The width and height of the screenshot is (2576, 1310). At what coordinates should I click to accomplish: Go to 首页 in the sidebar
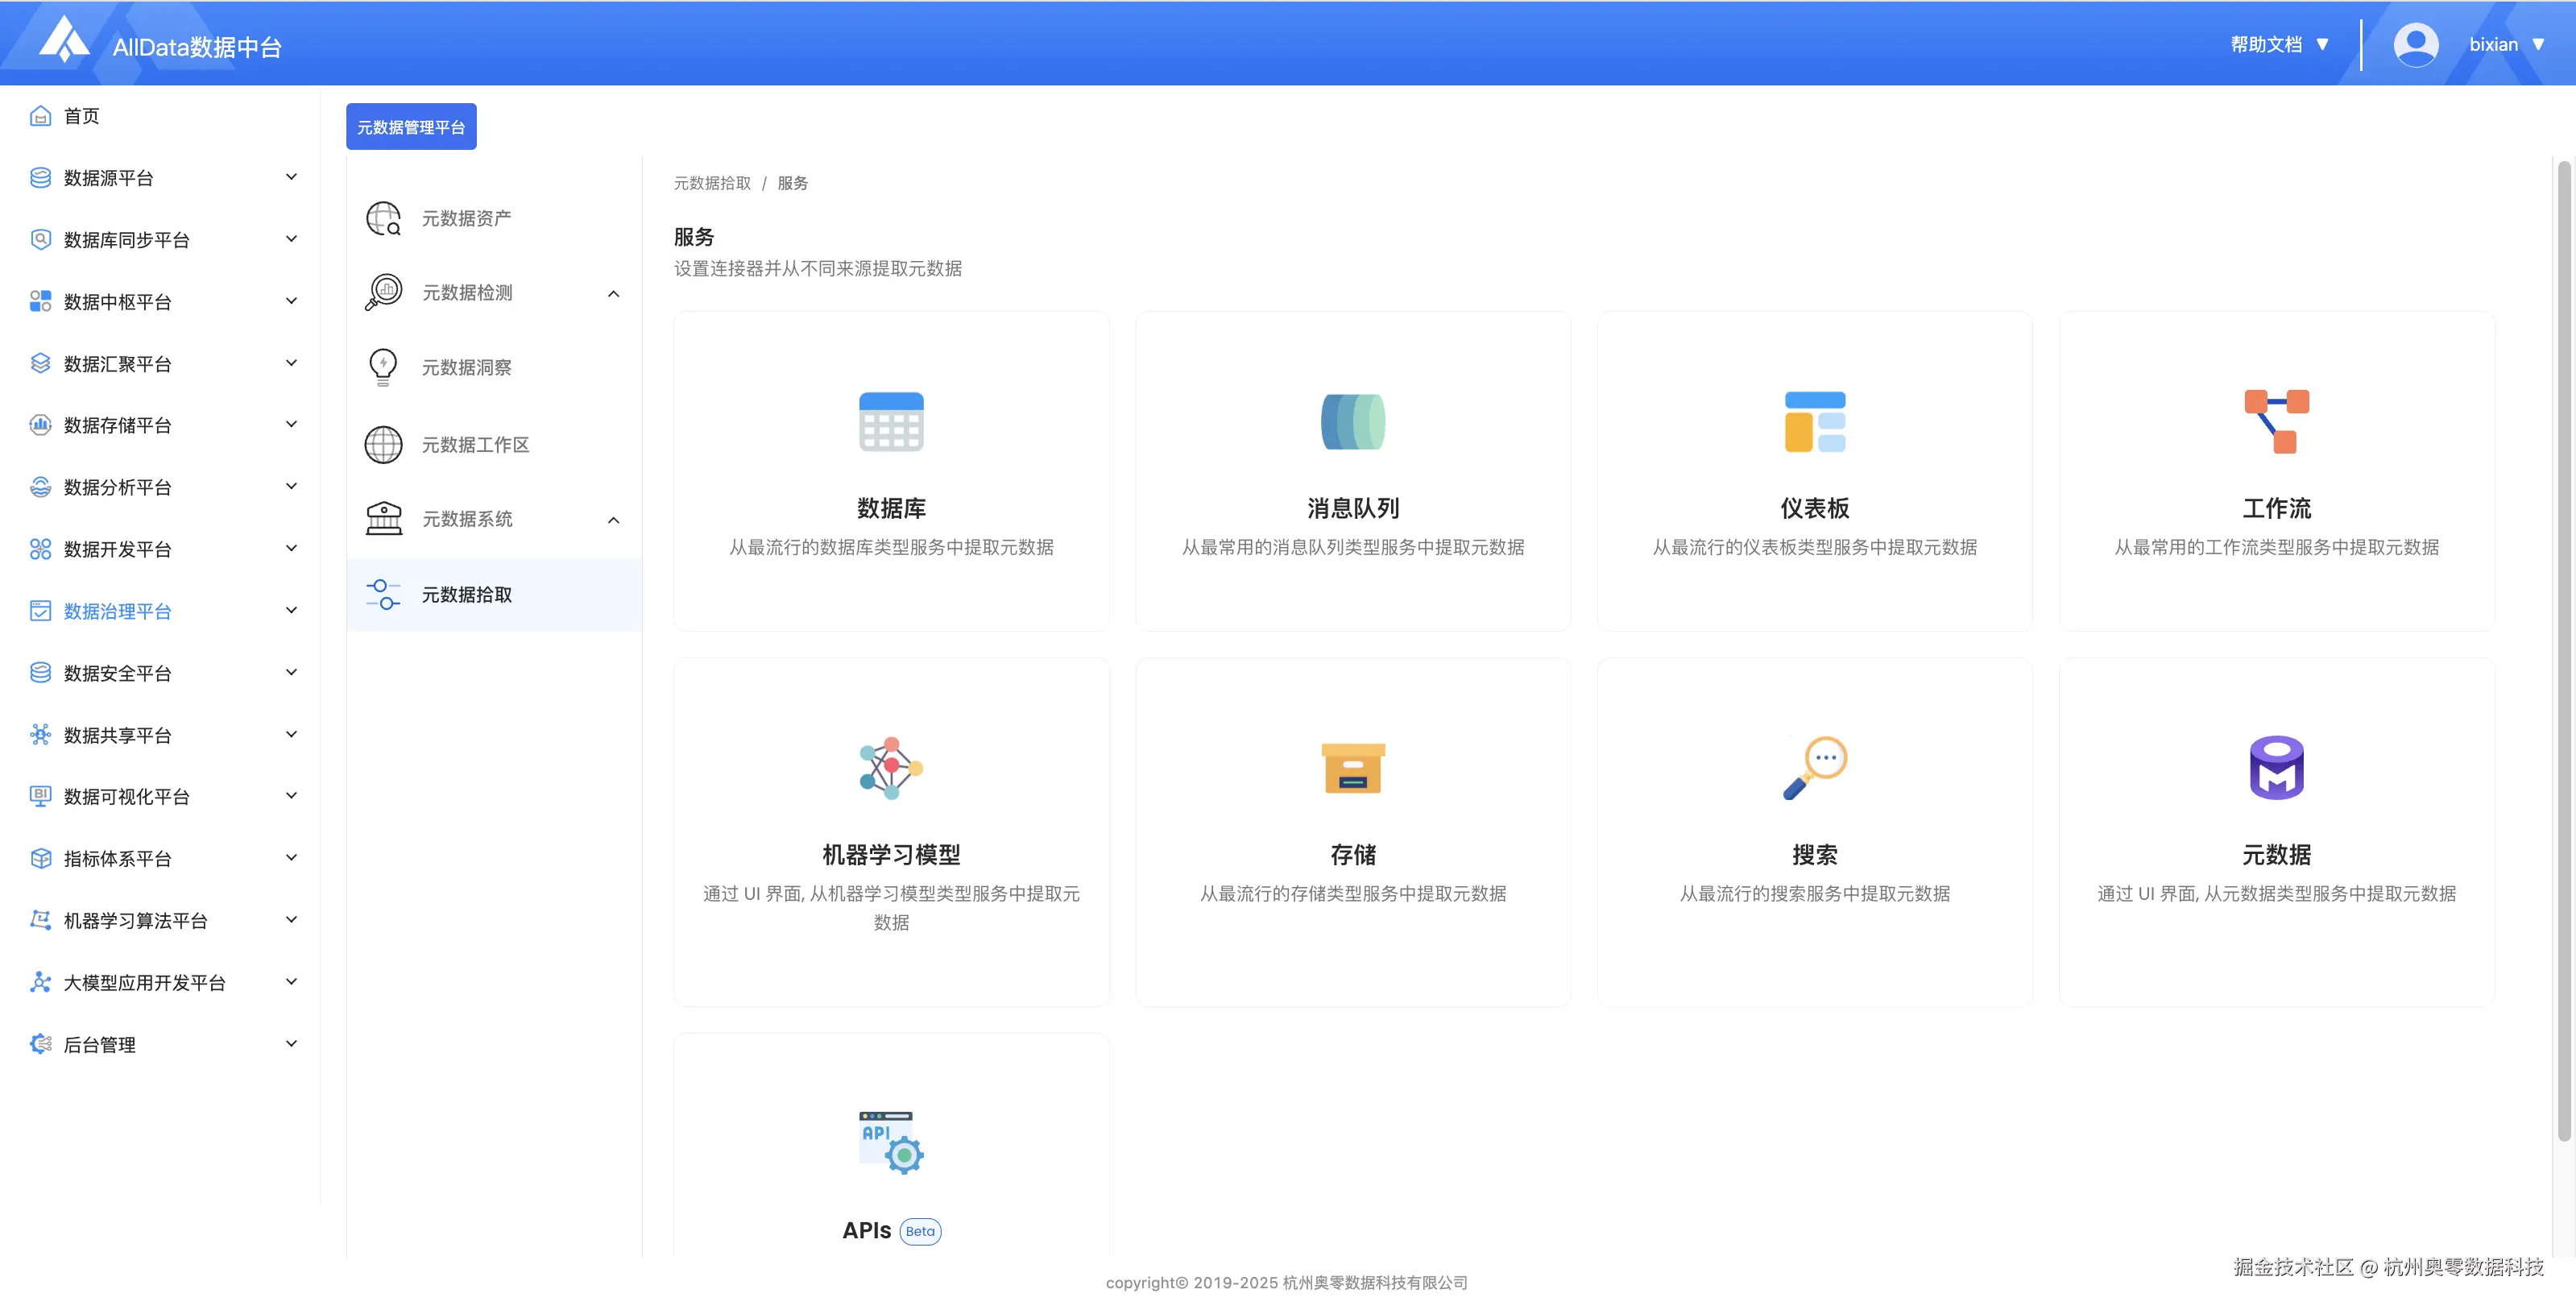tap(81, 116)
